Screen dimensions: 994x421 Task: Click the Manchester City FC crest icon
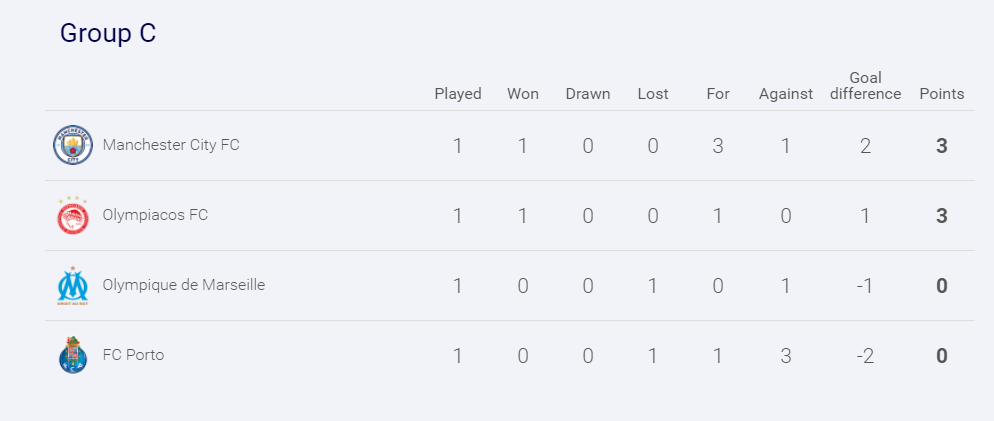tap(73, 146)
